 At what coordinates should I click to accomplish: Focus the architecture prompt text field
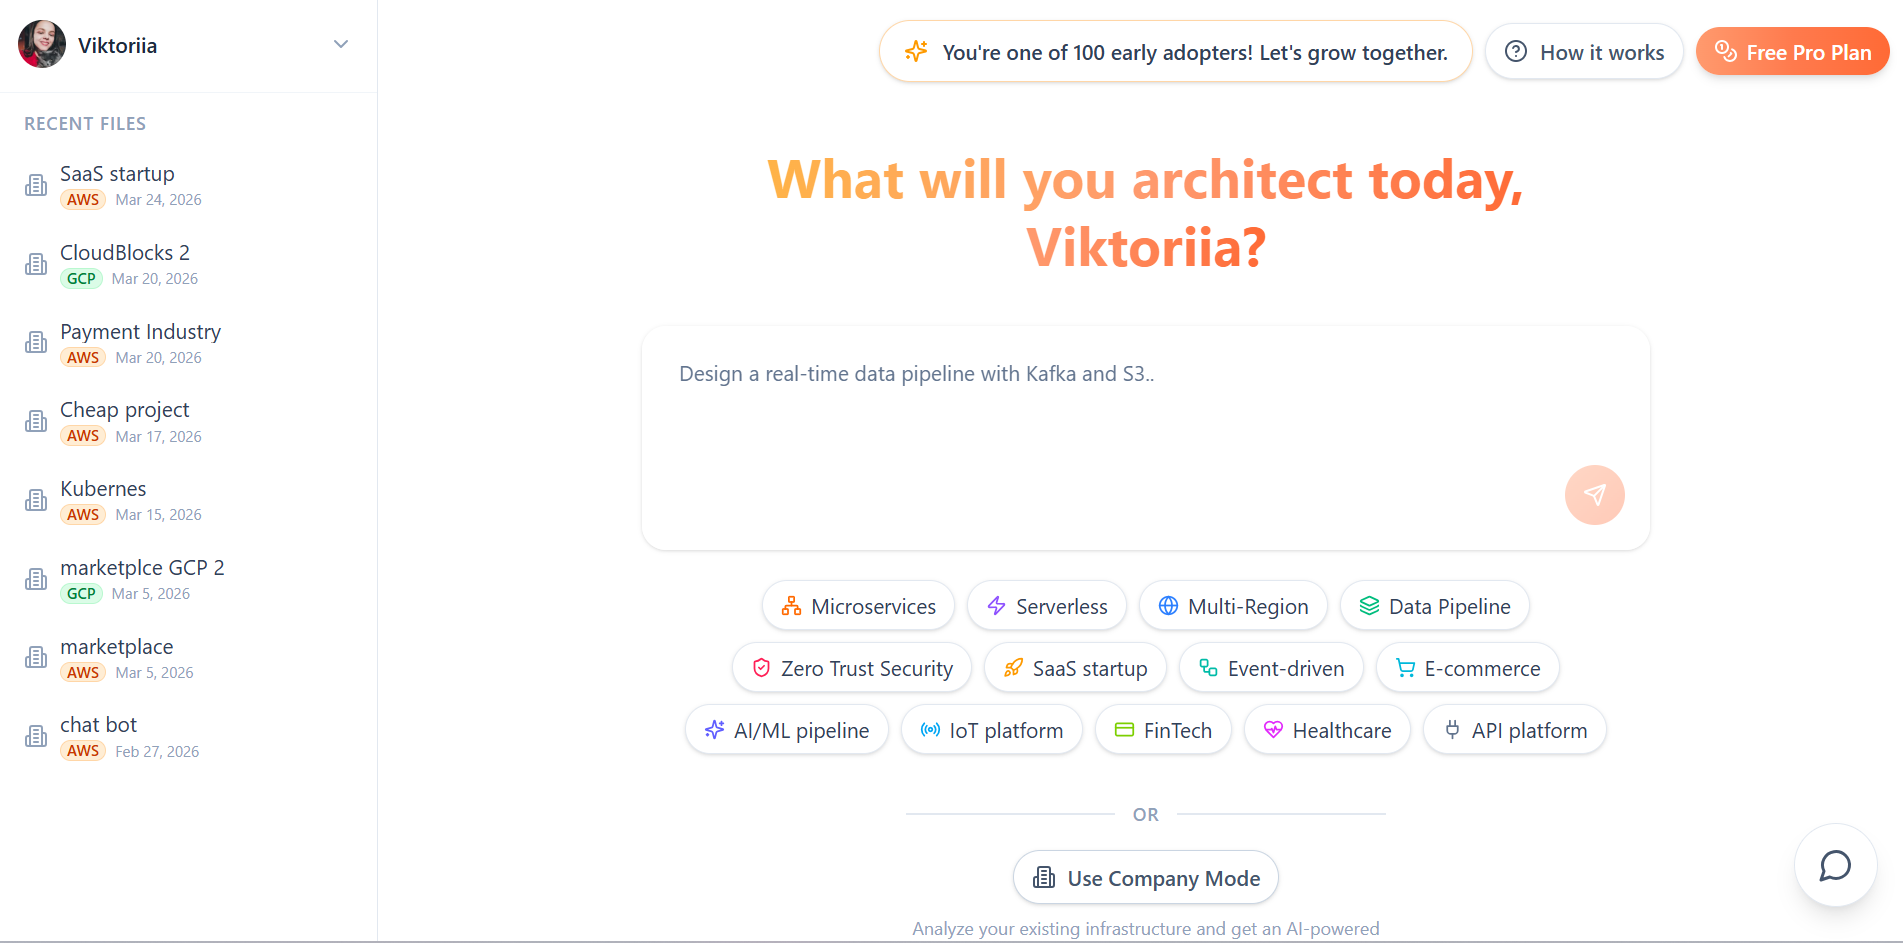tap(1100, 420)
